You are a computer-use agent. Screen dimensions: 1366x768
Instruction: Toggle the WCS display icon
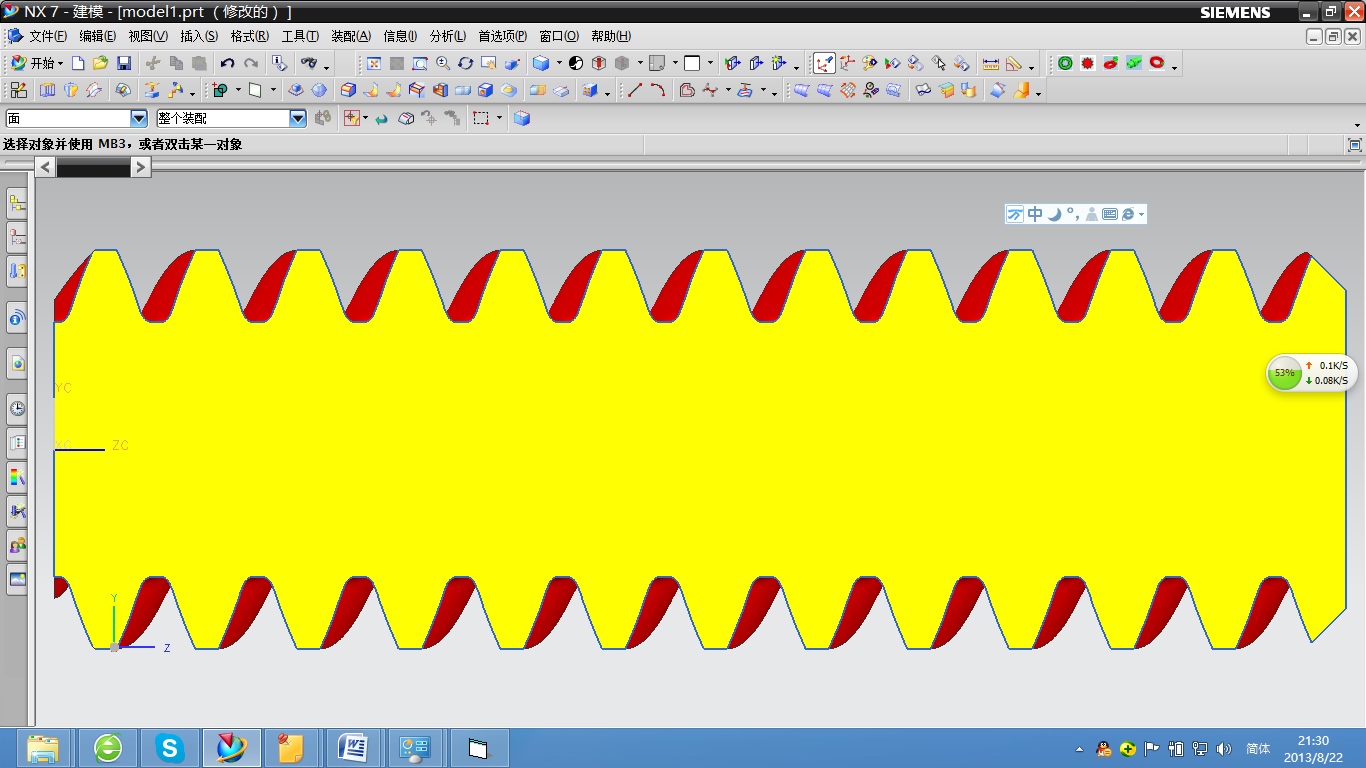point(824,63)
